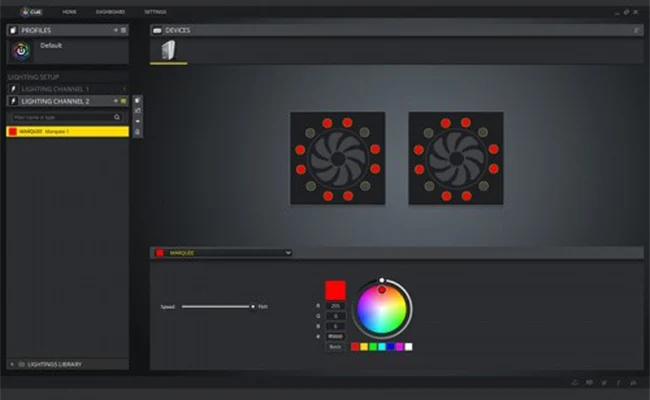Viewport: 650px width, 400px height.
Task: Click the Profiles header icon
Action: tap(13, 30)
